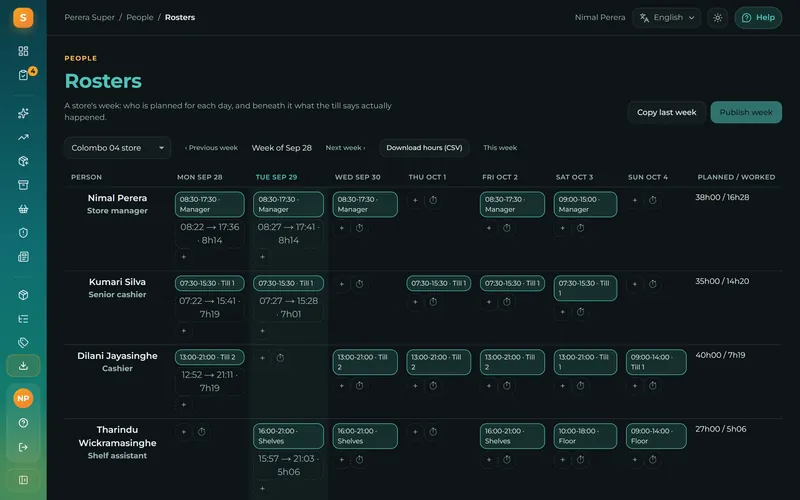Click Dilani's 12:52 → 21:11 worked entry

tap(210, 382)
